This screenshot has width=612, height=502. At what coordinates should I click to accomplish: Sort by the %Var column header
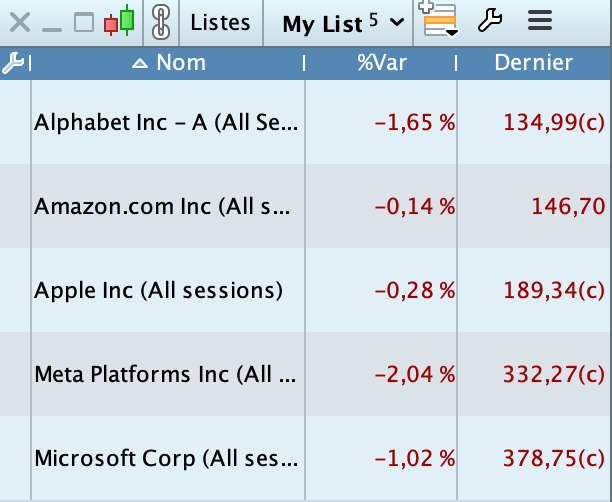pyautogui.click(x=380, y=63)
